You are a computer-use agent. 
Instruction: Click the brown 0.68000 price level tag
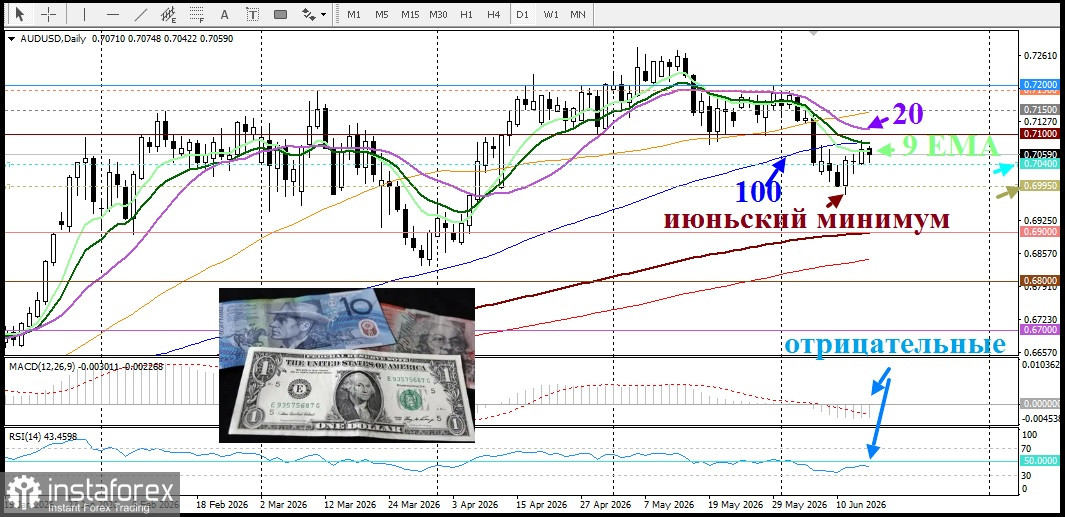1039,280
